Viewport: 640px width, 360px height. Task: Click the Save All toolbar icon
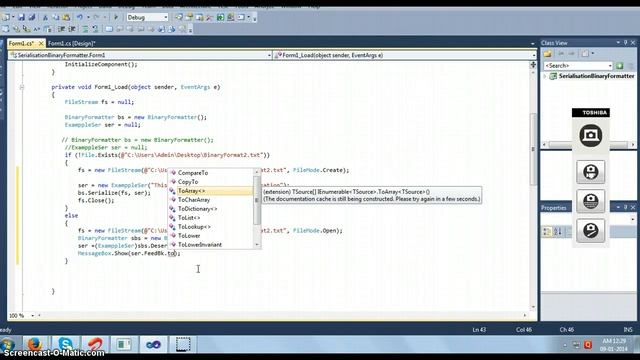pyautogui.click(x=31, y=17)
